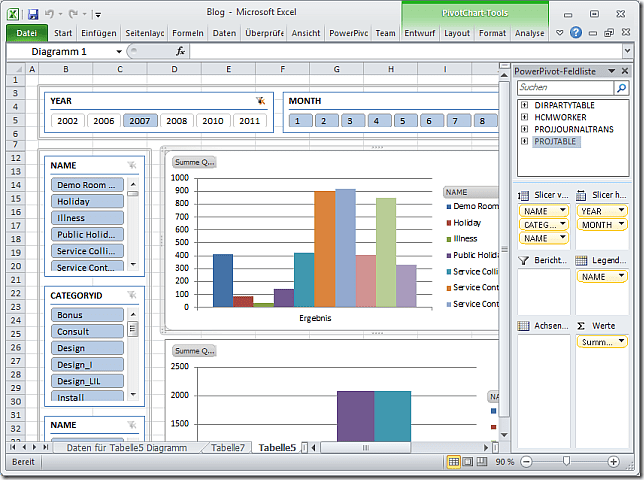Viewport: 644px width, 480px height.
Task: Click the Normal view icon in status bar
Action: pyautogui.click(x=453, y=462)
